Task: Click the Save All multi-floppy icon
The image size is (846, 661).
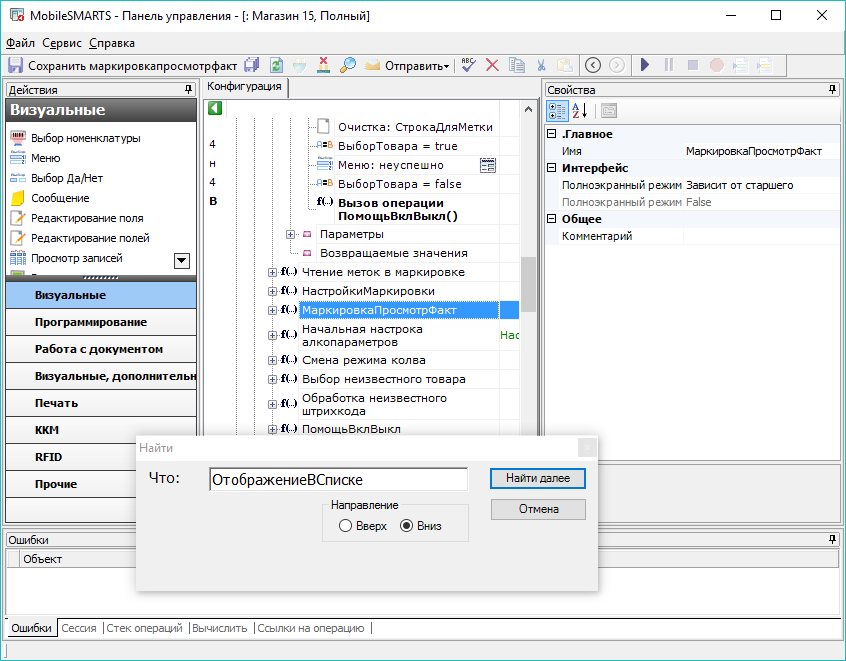Action: [x=252, y=65]
